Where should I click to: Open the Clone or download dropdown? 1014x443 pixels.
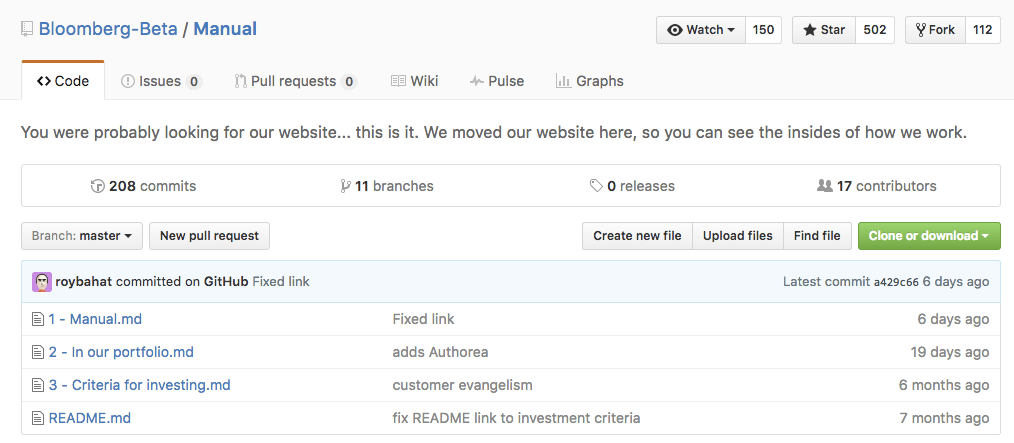coord(929,236)
